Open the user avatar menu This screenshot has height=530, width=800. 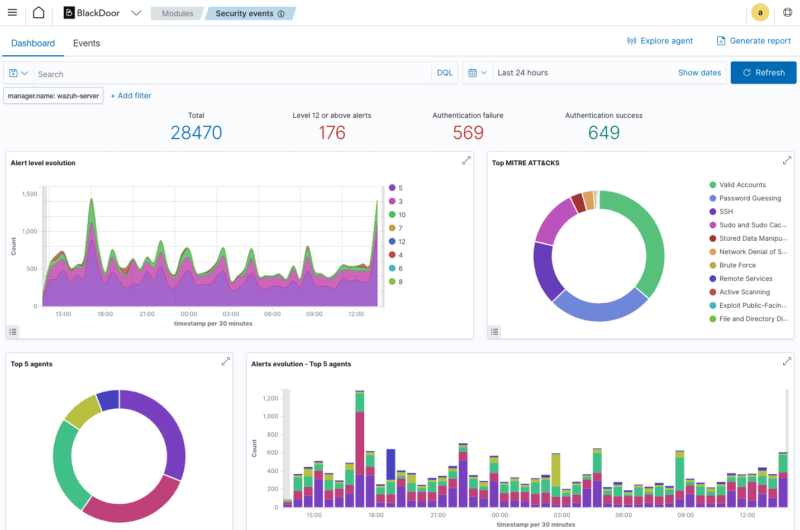(761, 13)
